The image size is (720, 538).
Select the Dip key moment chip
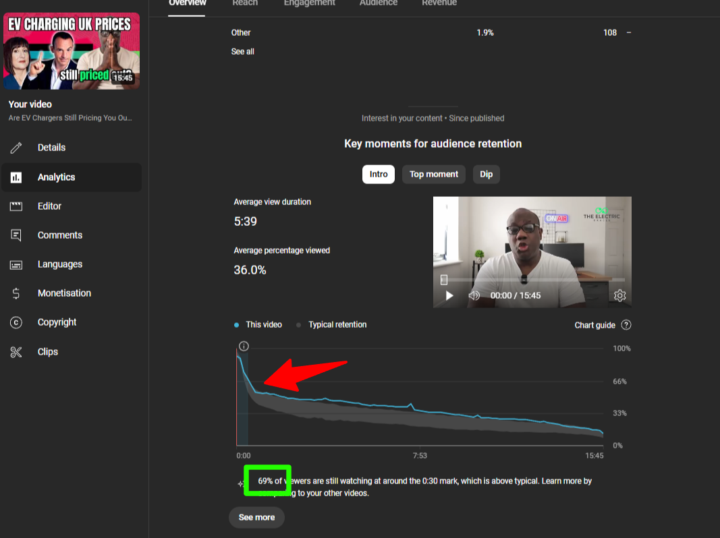486,174
